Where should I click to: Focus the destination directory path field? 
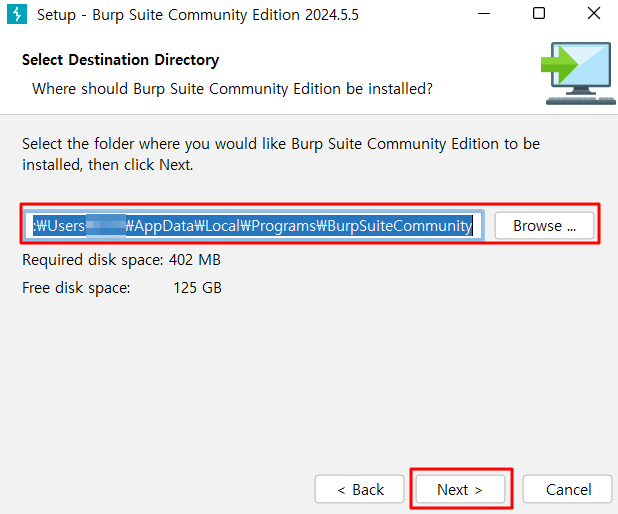[254, 225]
